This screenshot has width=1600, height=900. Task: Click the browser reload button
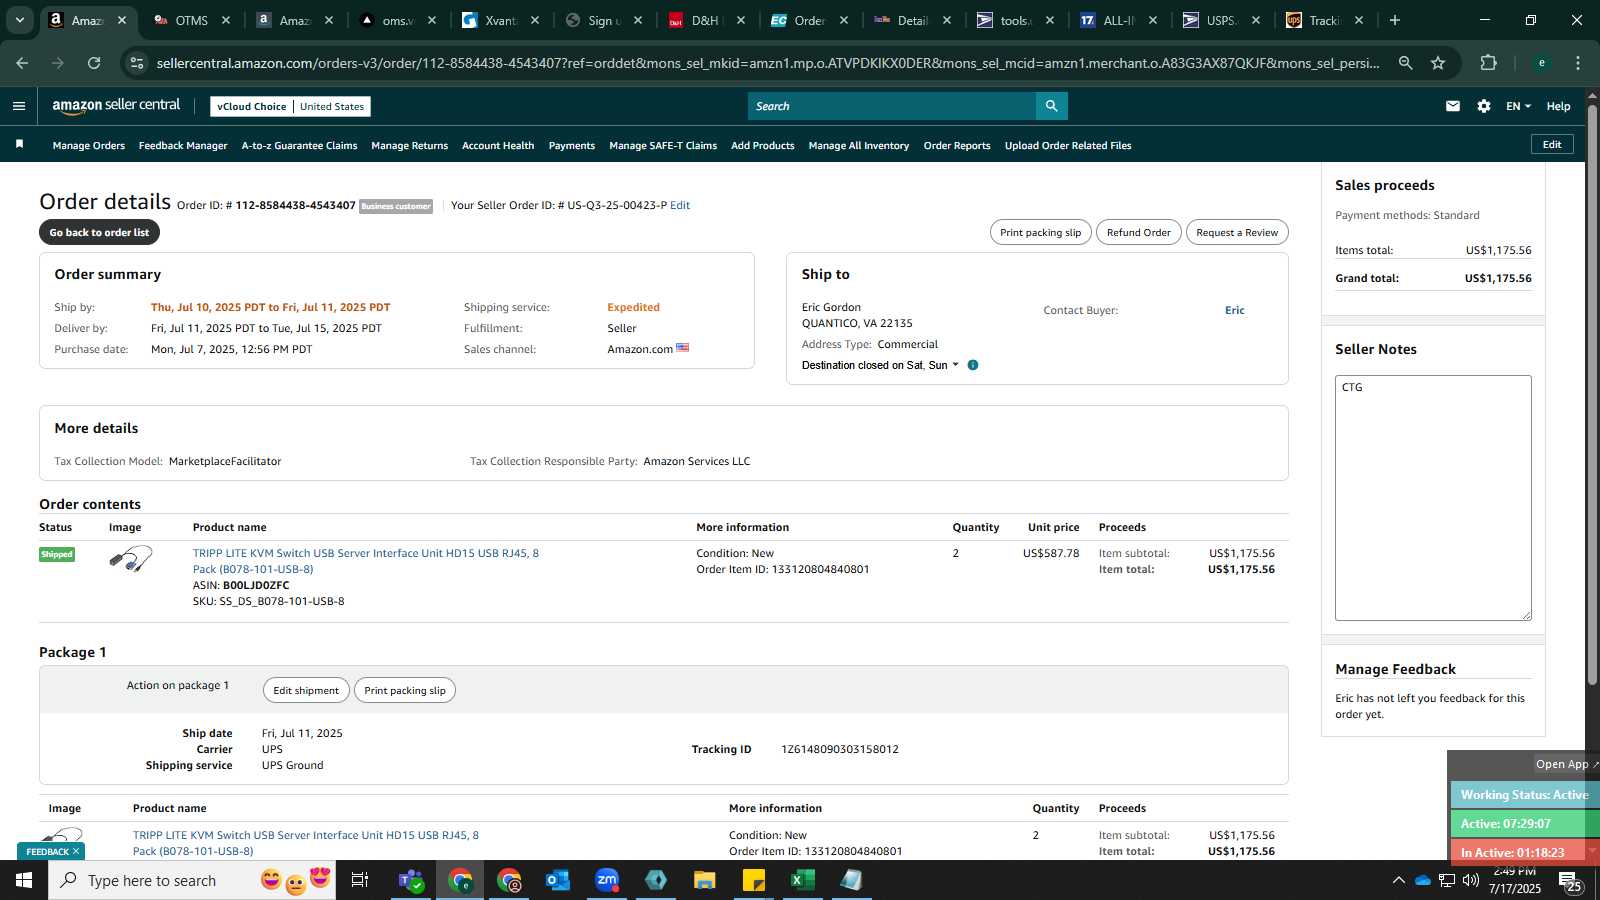click(x=94, y=63)
